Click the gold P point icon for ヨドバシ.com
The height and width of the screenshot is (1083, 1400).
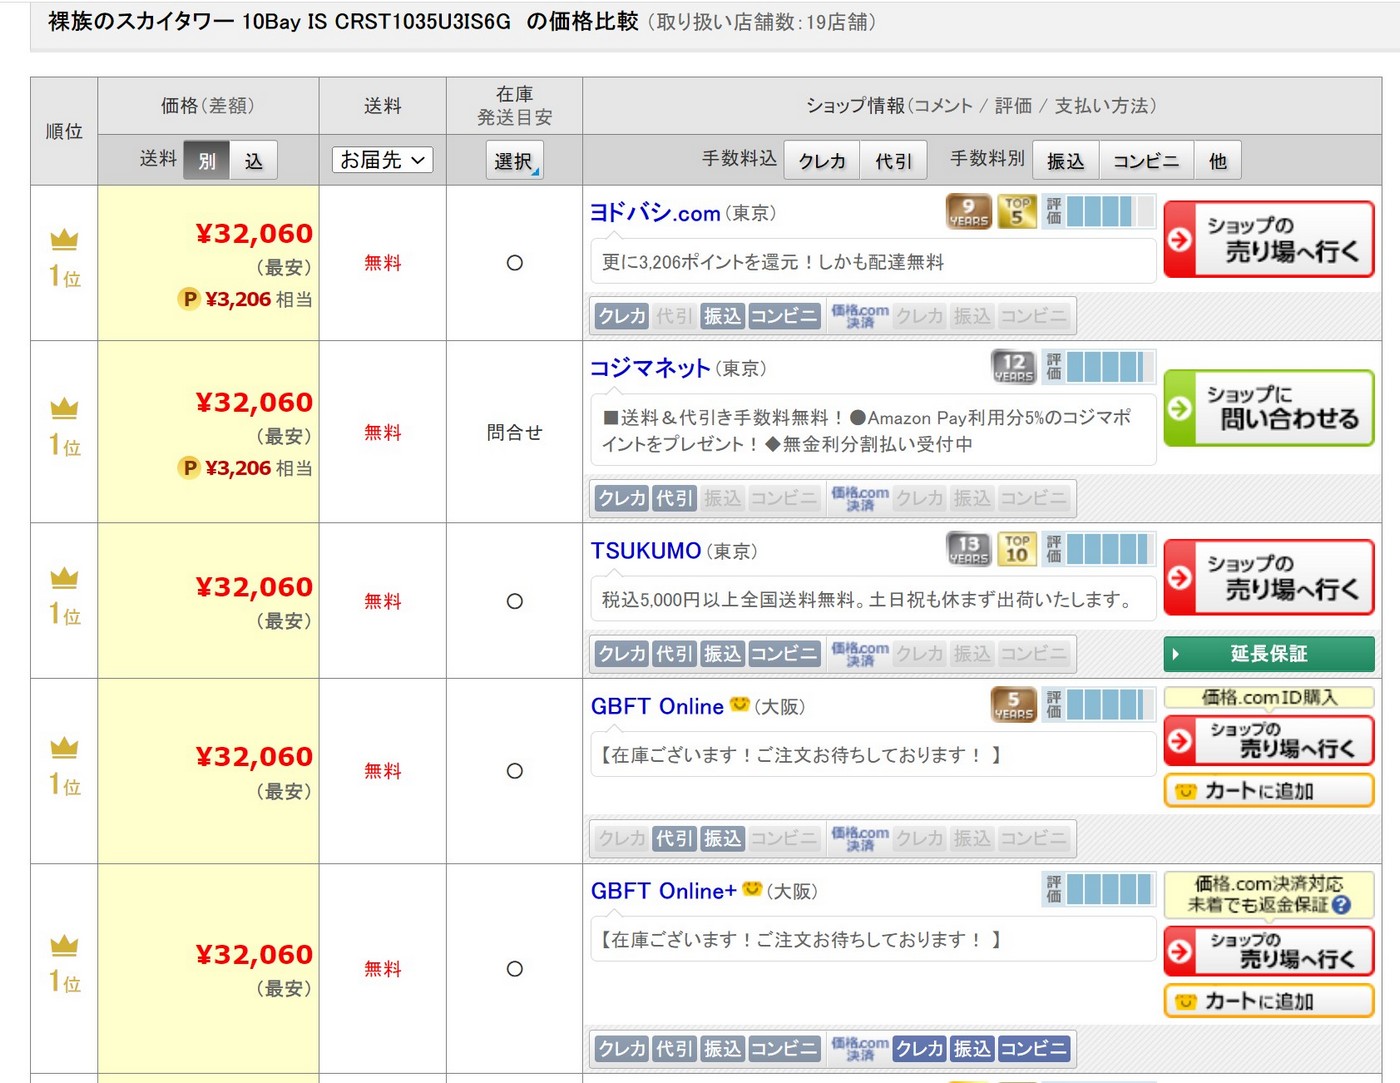click(x=189, y=299)
